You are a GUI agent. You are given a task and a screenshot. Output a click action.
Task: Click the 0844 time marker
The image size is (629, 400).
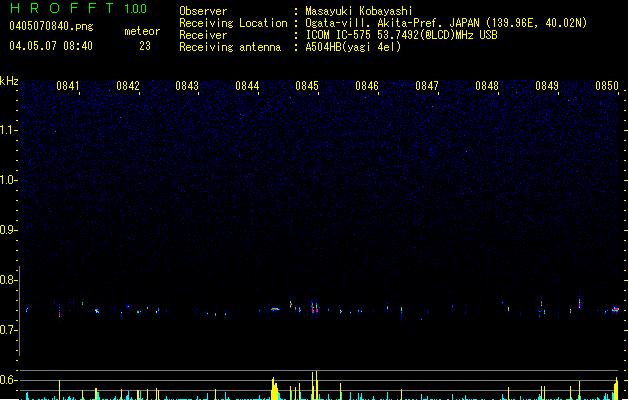tap(247, 86)
